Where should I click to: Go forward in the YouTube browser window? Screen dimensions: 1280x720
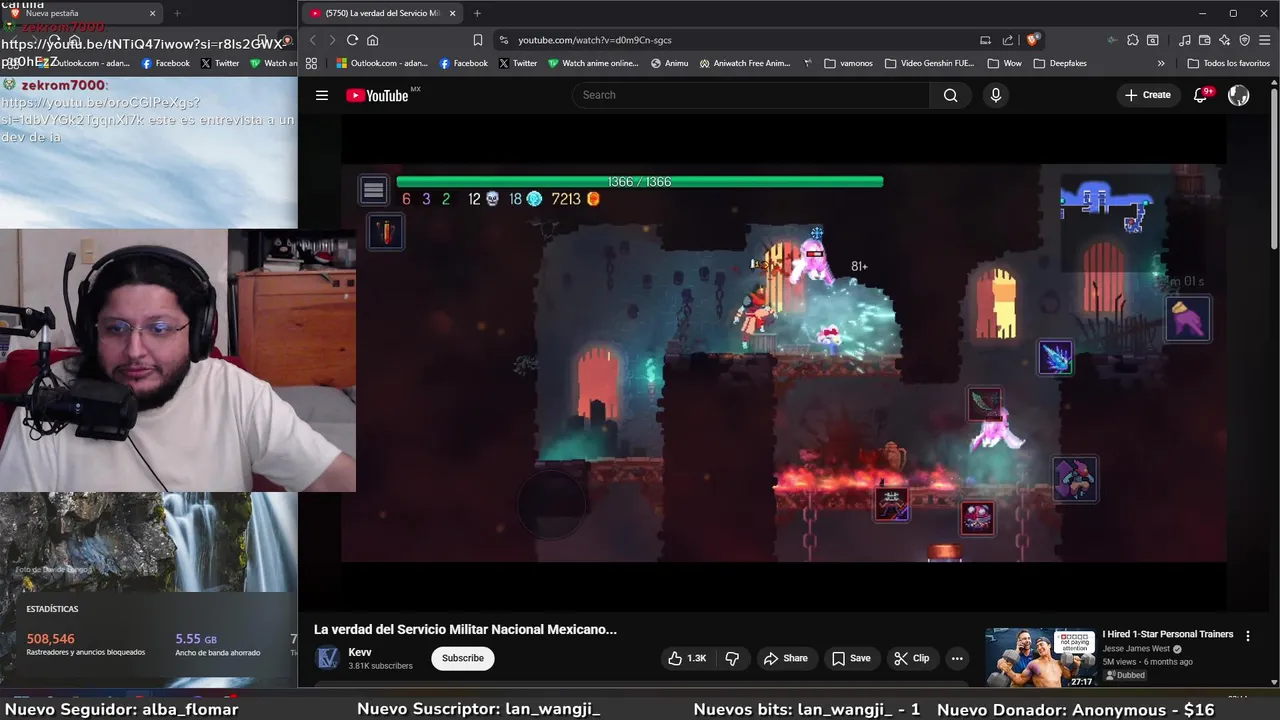click(x=332, y=40)
